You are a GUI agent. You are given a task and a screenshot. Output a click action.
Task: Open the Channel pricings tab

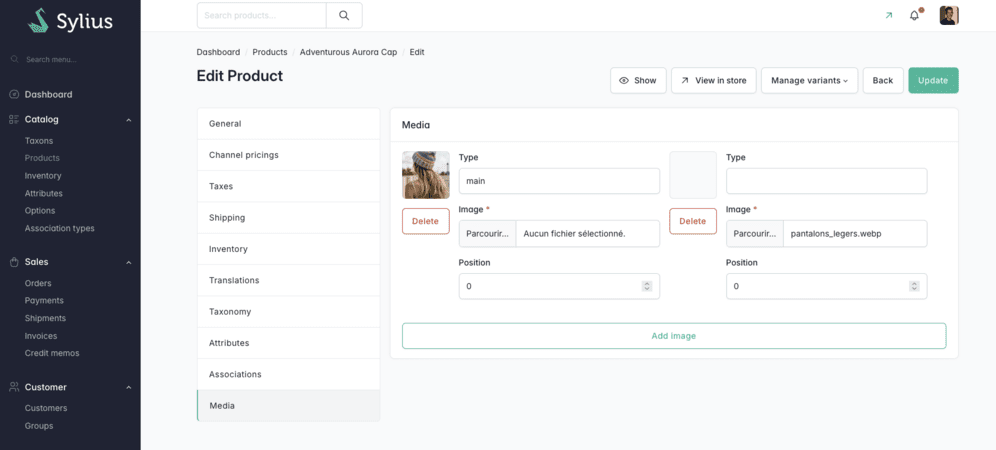(x=288, y=155)
